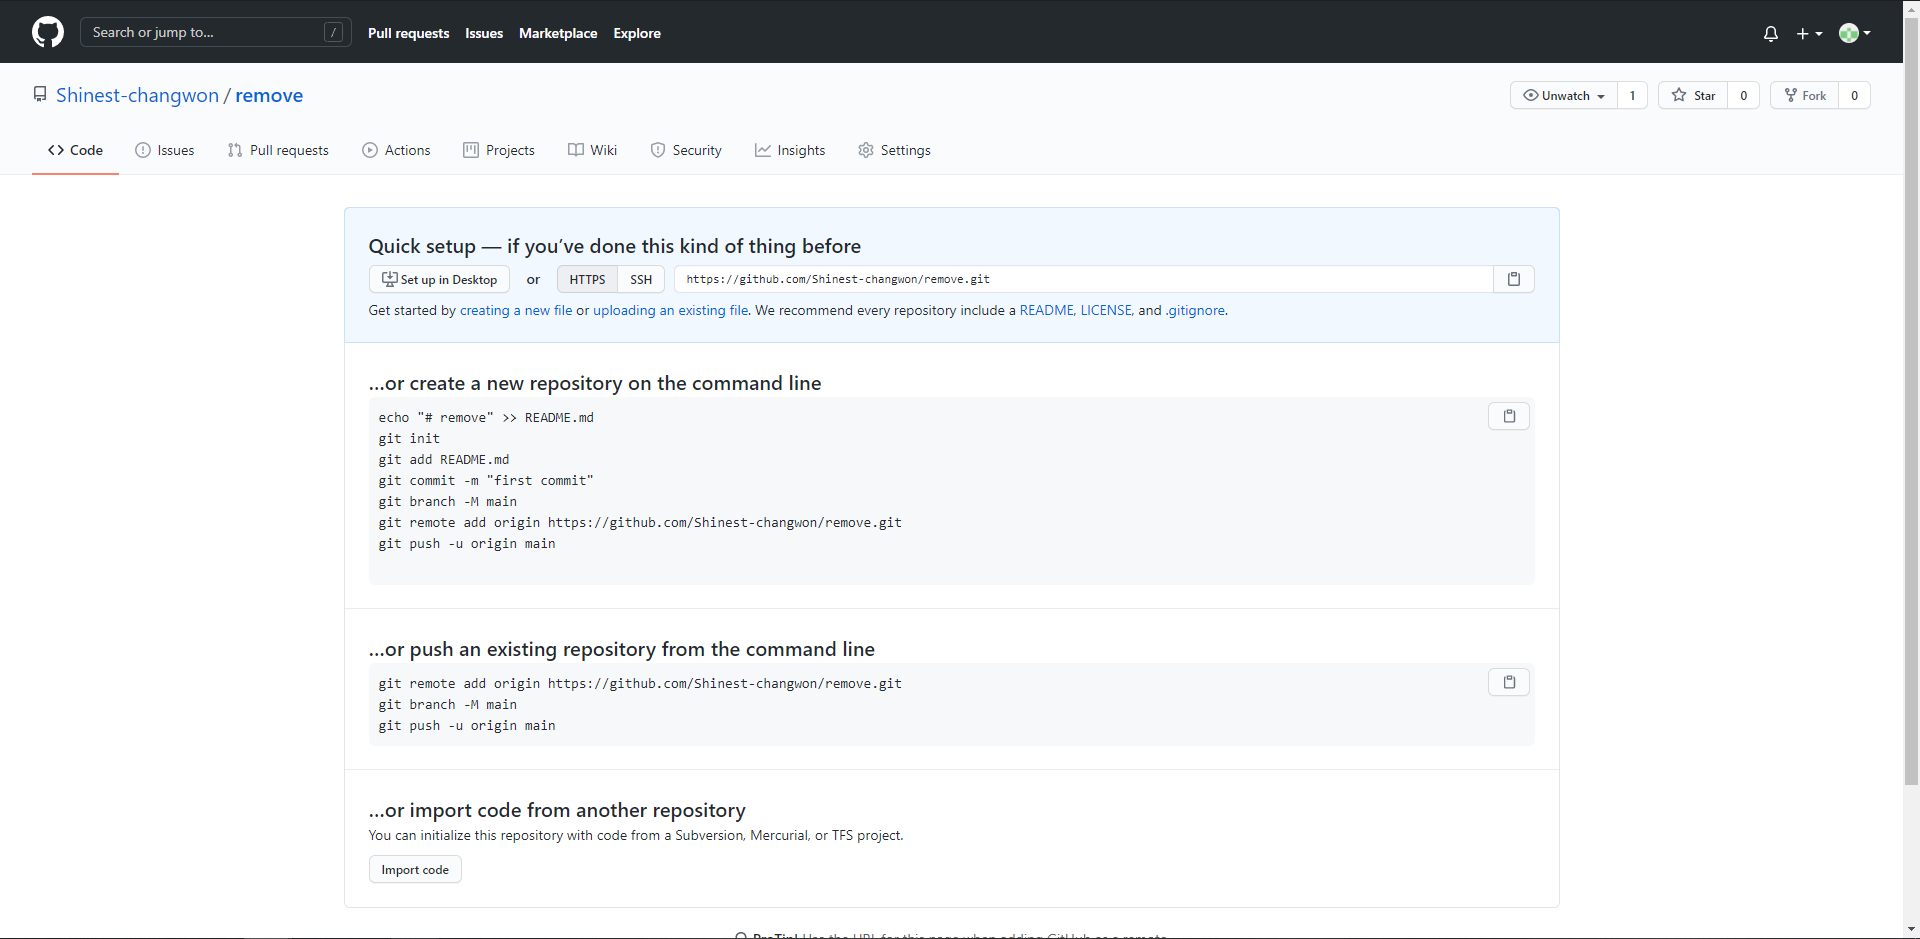Open the Issues repository tab
This screenshot has height=939, width=1920.
coord(165,150)
